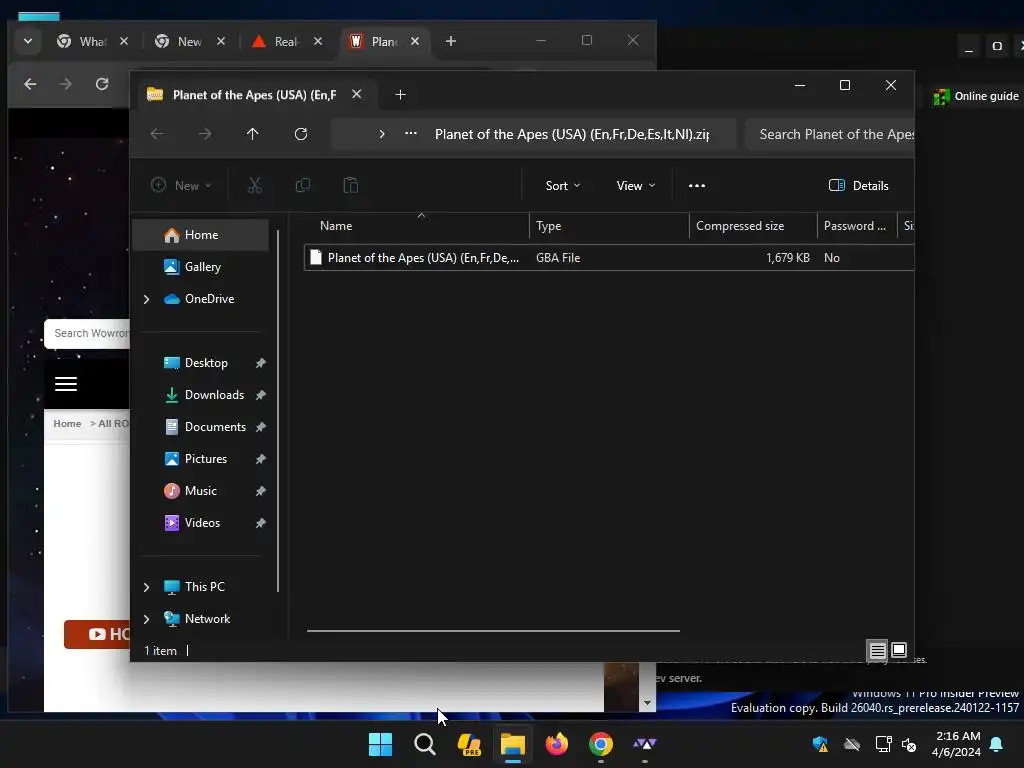
Task: Click the Online guide link
Action: point(976,97)
